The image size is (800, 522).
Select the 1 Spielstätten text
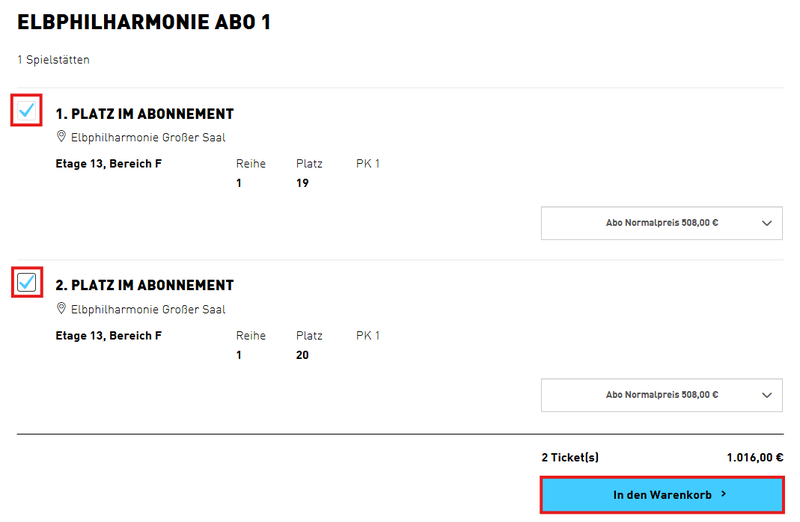[x=53, y=60]
